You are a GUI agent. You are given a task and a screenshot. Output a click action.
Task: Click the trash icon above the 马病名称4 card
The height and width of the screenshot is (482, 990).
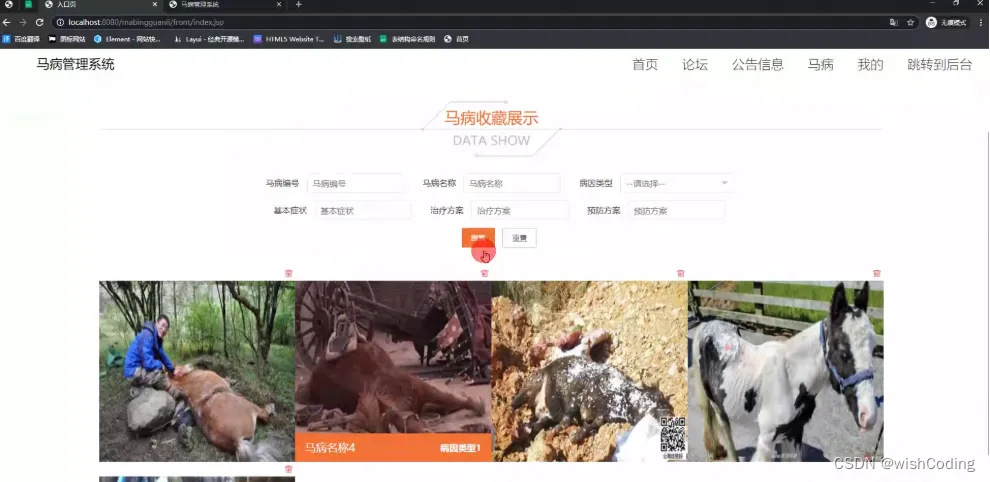click(x=484, y=274)
